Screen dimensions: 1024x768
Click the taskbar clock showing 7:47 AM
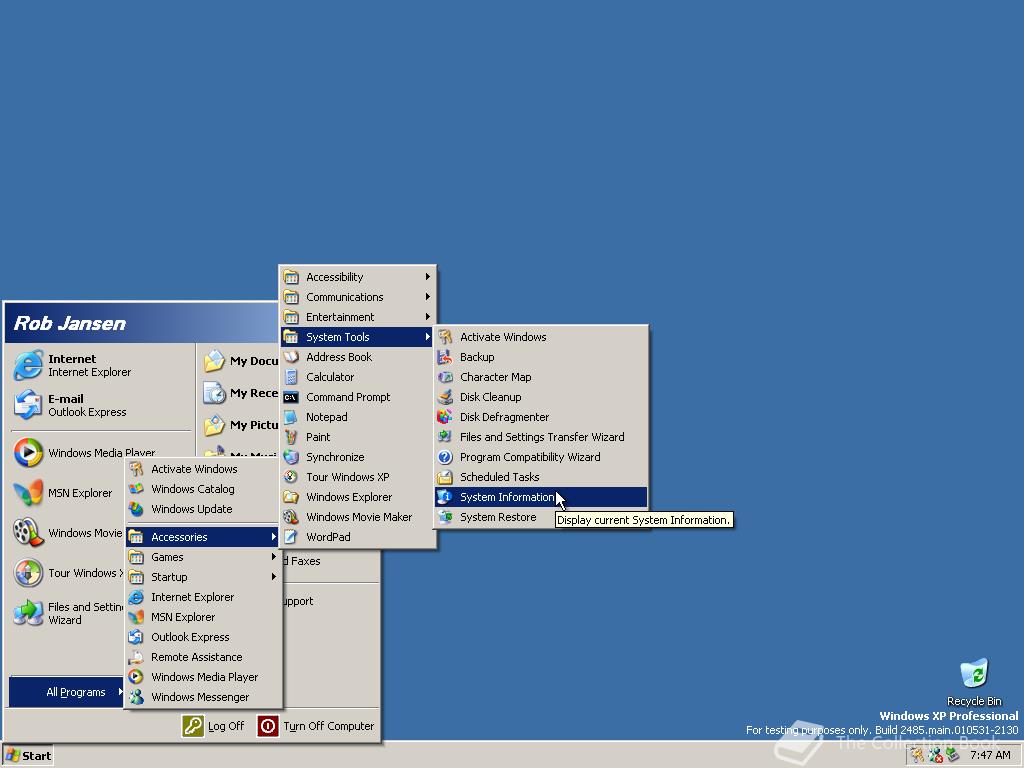990,756
